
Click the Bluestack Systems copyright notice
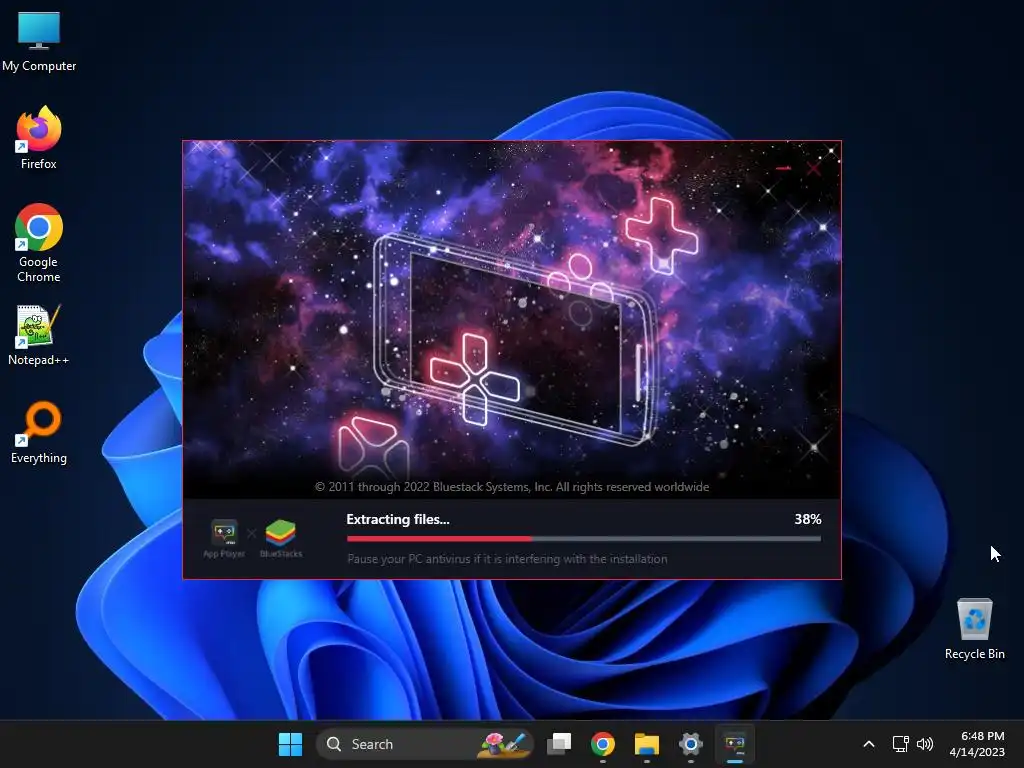[x=512, y=487]
